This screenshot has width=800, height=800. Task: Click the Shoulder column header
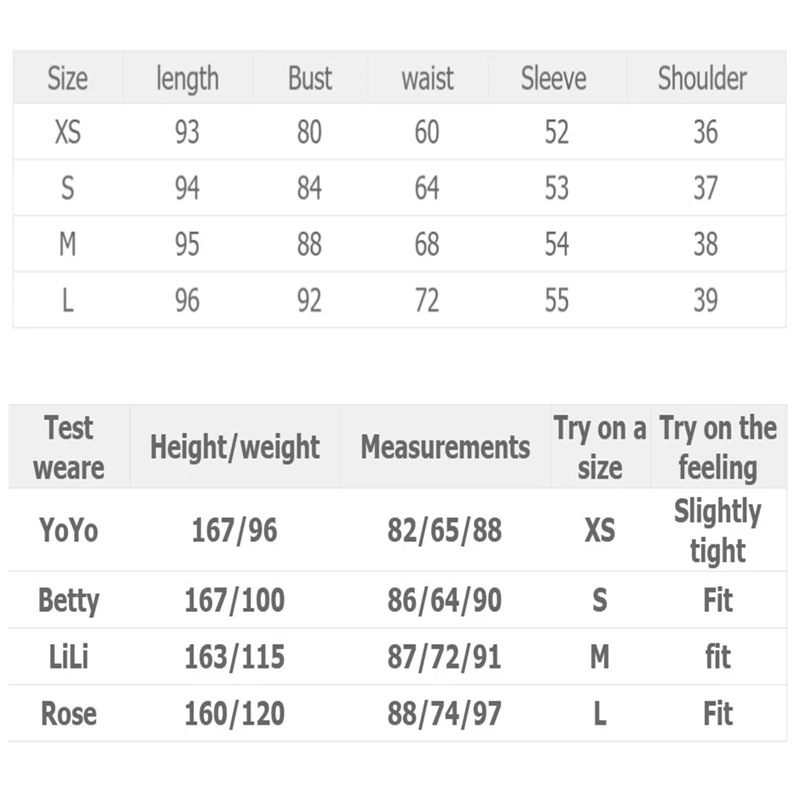point(702,78)
